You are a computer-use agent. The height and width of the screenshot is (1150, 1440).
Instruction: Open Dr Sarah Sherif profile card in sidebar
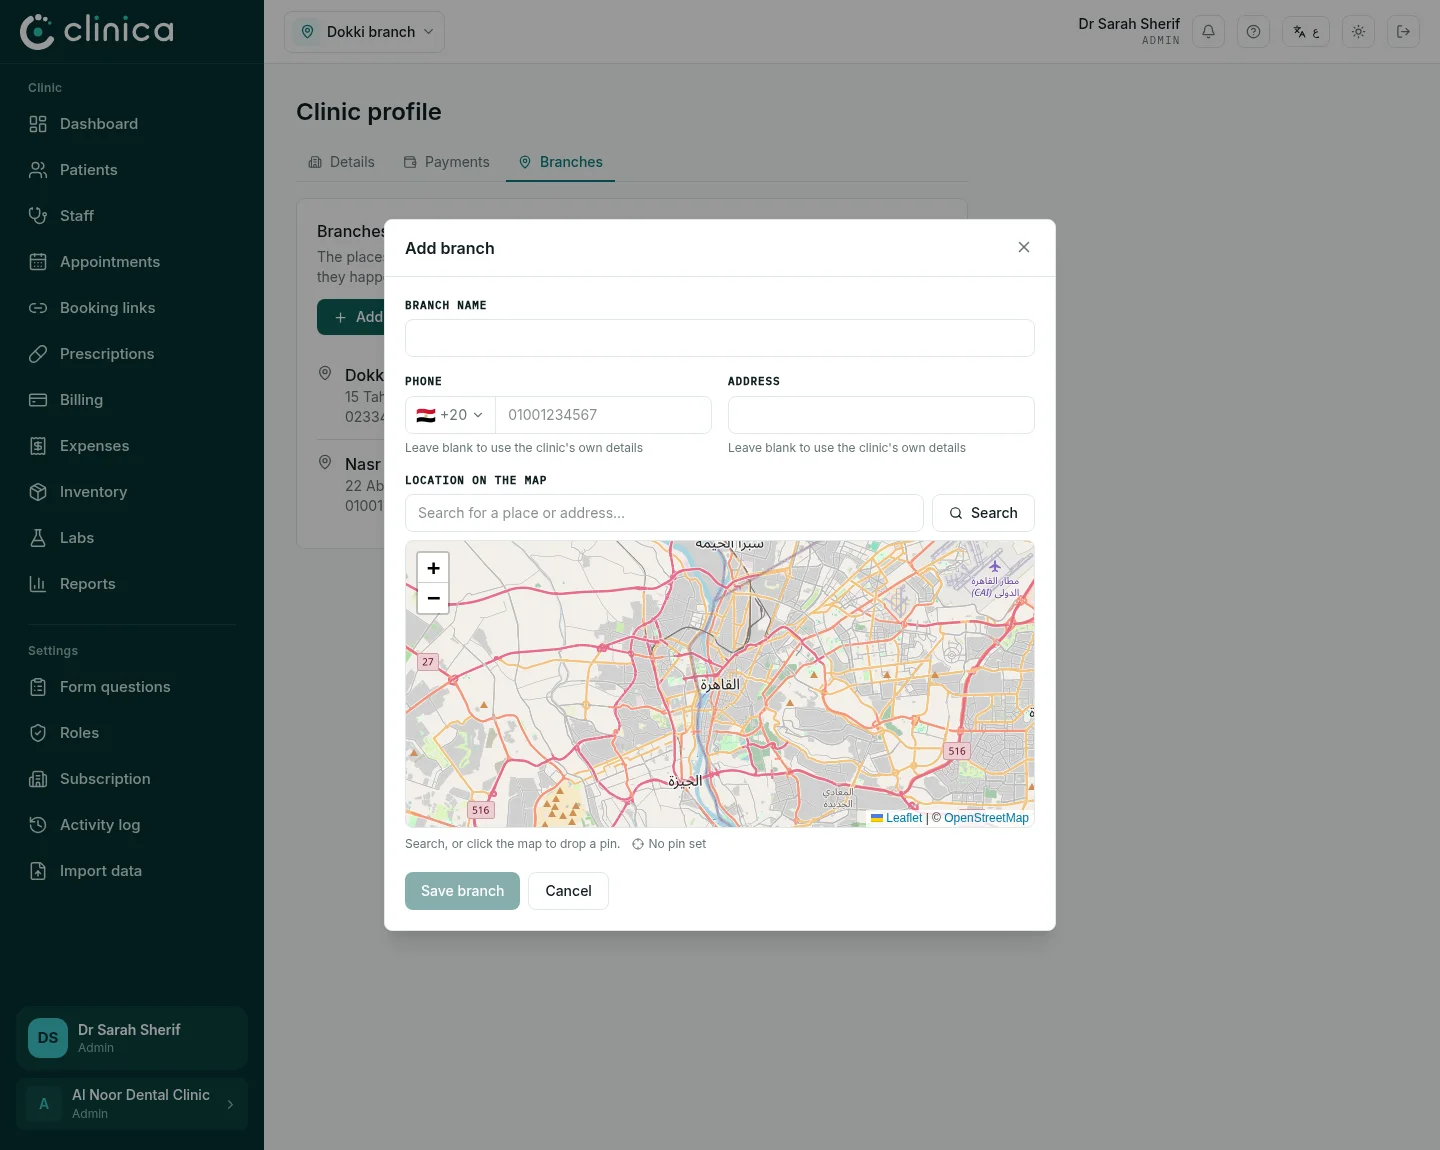[x=132, y=1038]
